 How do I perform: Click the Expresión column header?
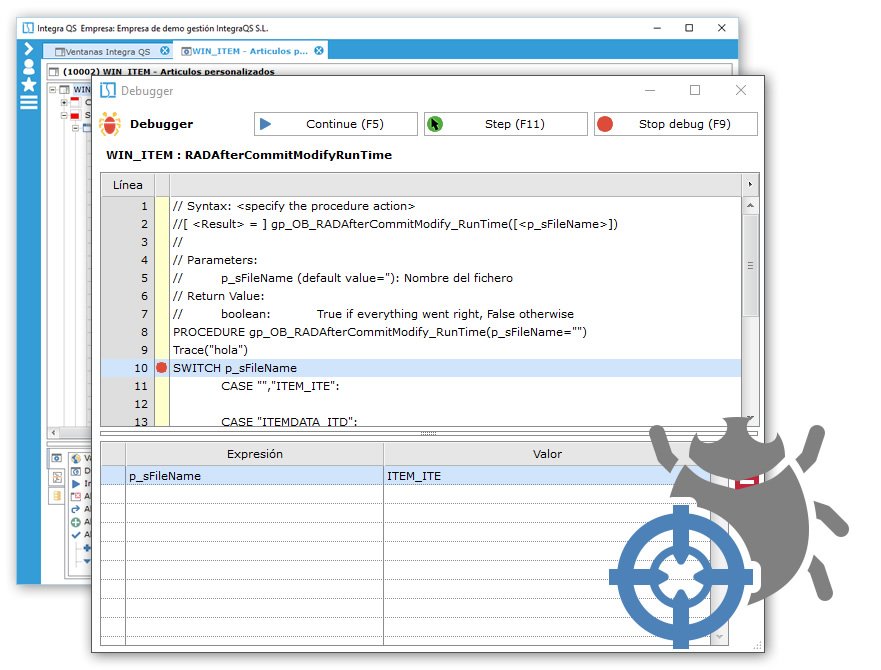(255, 454)
